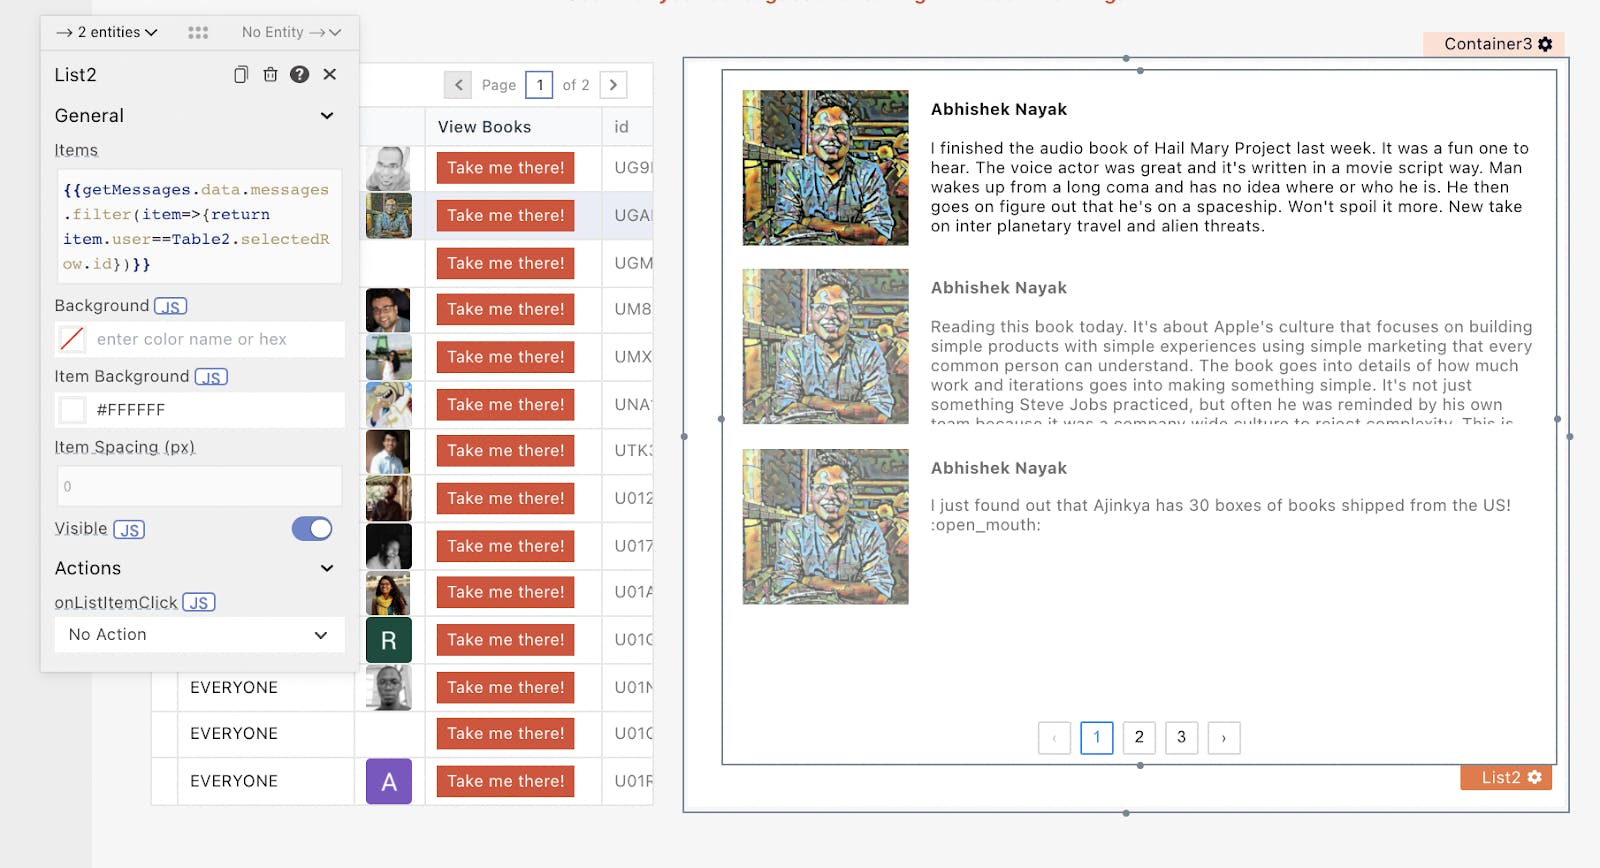Click the View Books column header

(x=485, y=127)
